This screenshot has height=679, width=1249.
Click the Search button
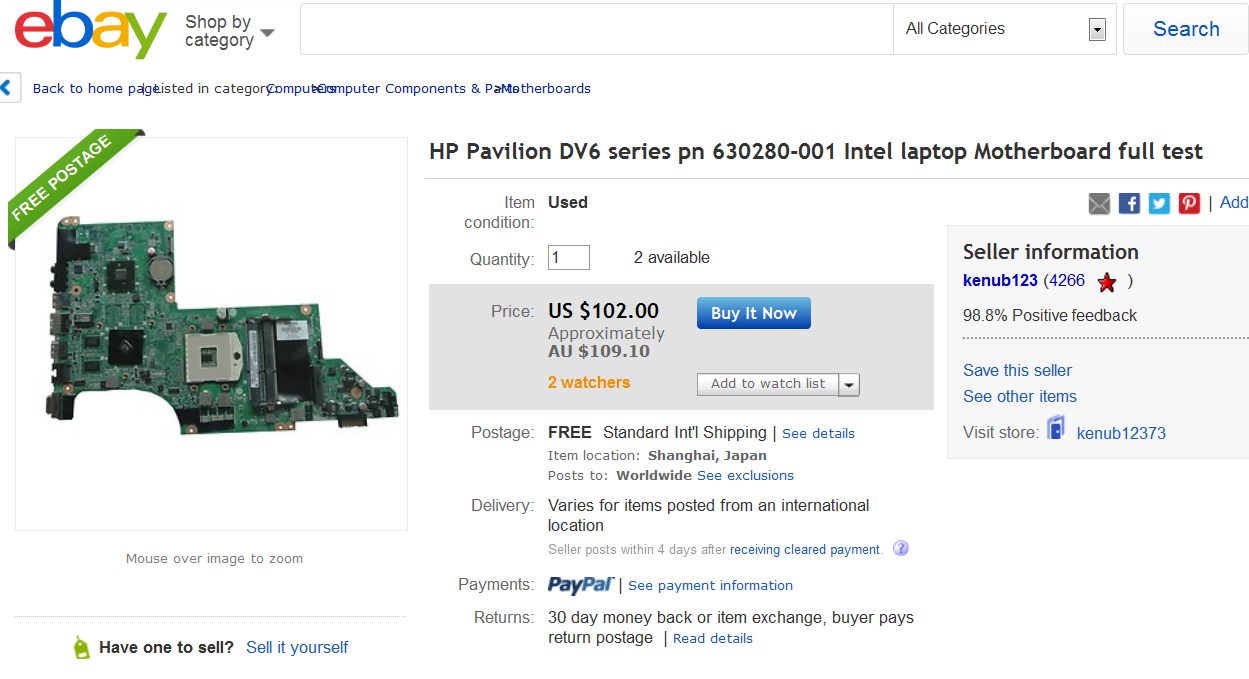point(1186,29)
